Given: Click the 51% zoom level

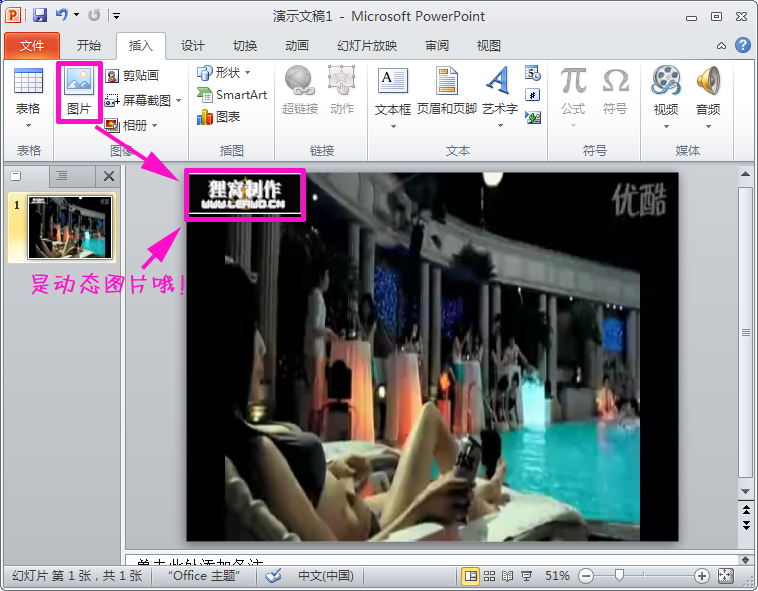Looking at the screenshot, I should (557, 576).
